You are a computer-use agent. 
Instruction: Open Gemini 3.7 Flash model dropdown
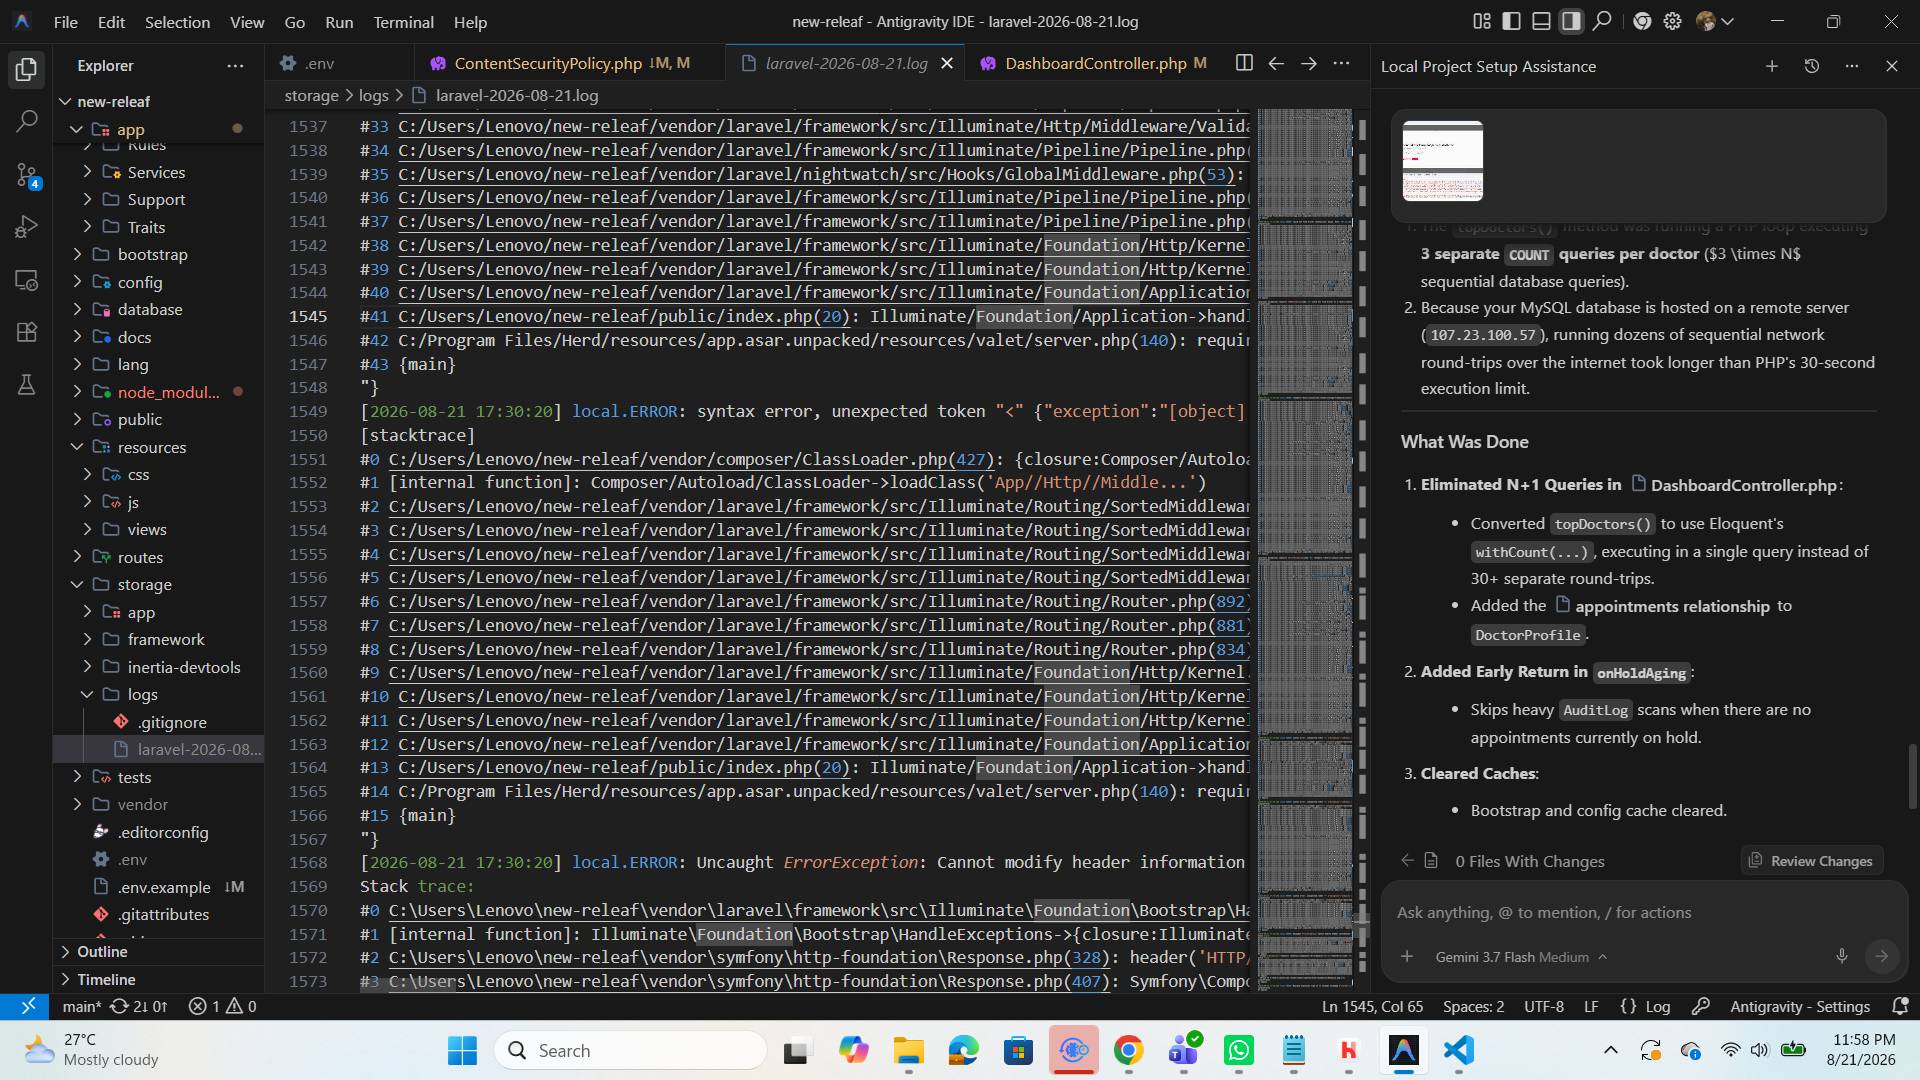(1521, 957)
